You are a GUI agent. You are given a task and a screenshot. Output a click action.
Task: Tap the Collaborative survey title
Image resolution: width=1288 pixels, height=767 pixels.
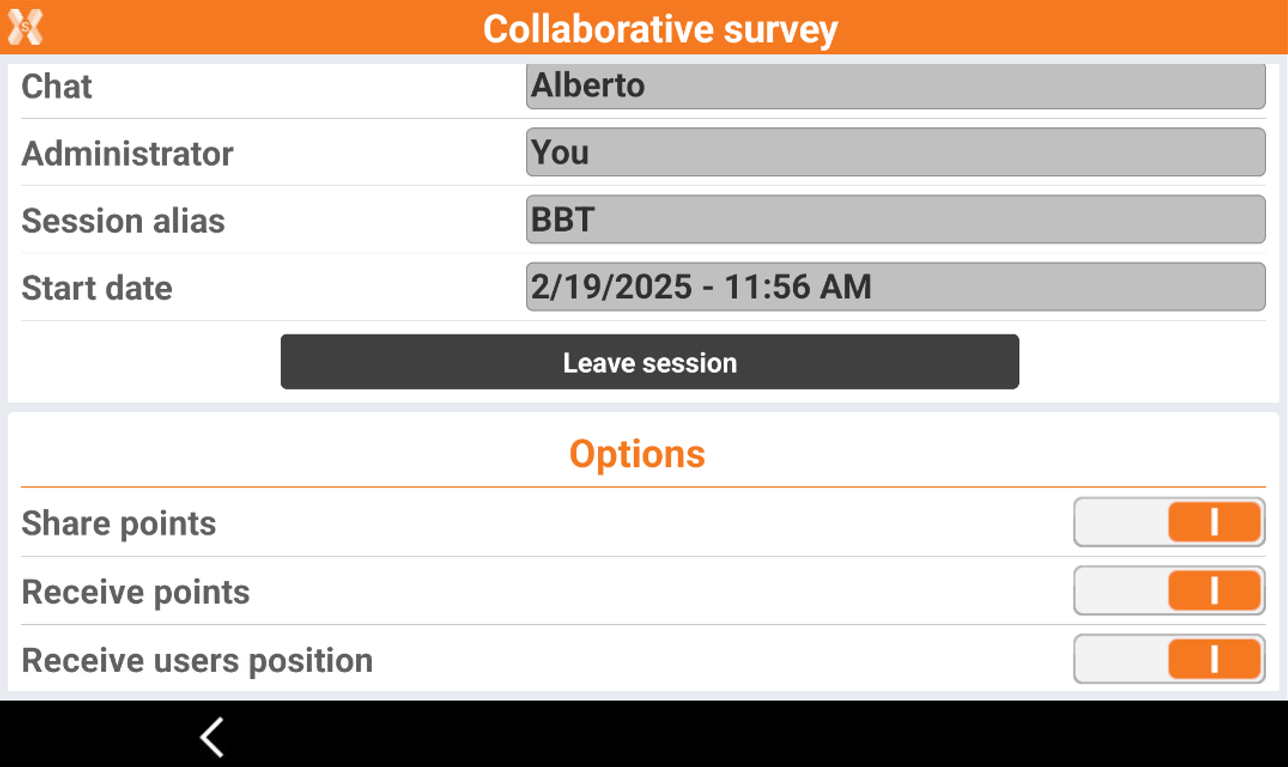660,29
